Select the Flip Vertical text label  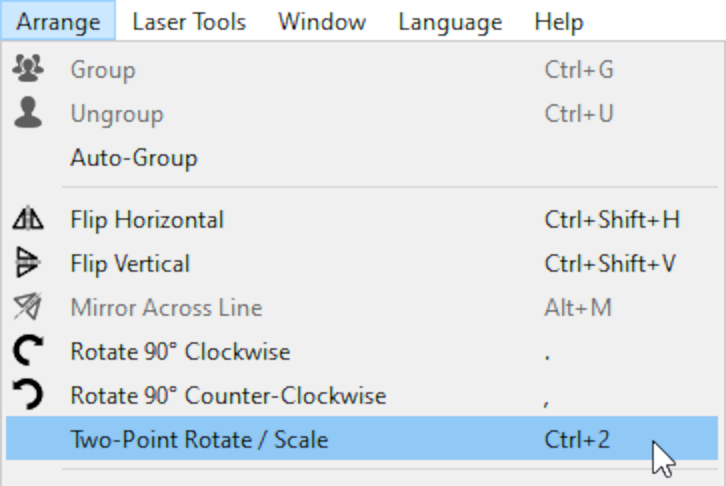click(130, 264)
